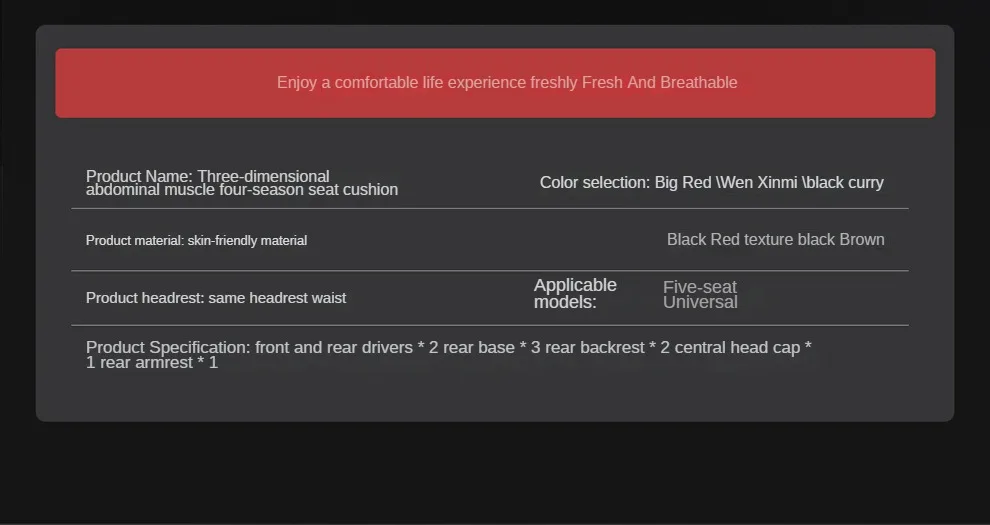990x525 pixels.
Task: Select the 'black curry' color name
Action: tap(844, 182)
